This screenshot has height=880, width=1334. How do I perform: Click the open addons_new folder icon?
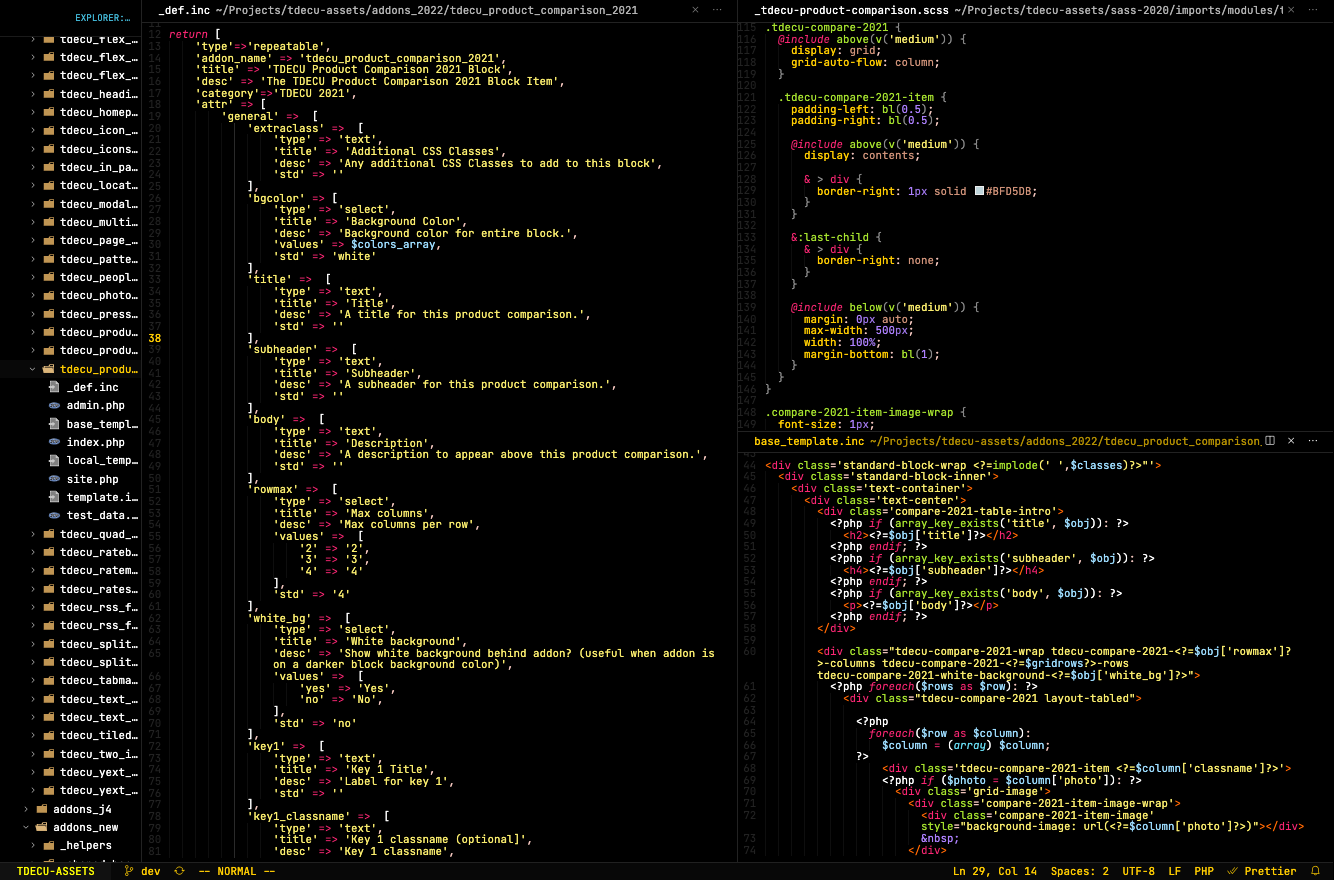click(42, 827)
